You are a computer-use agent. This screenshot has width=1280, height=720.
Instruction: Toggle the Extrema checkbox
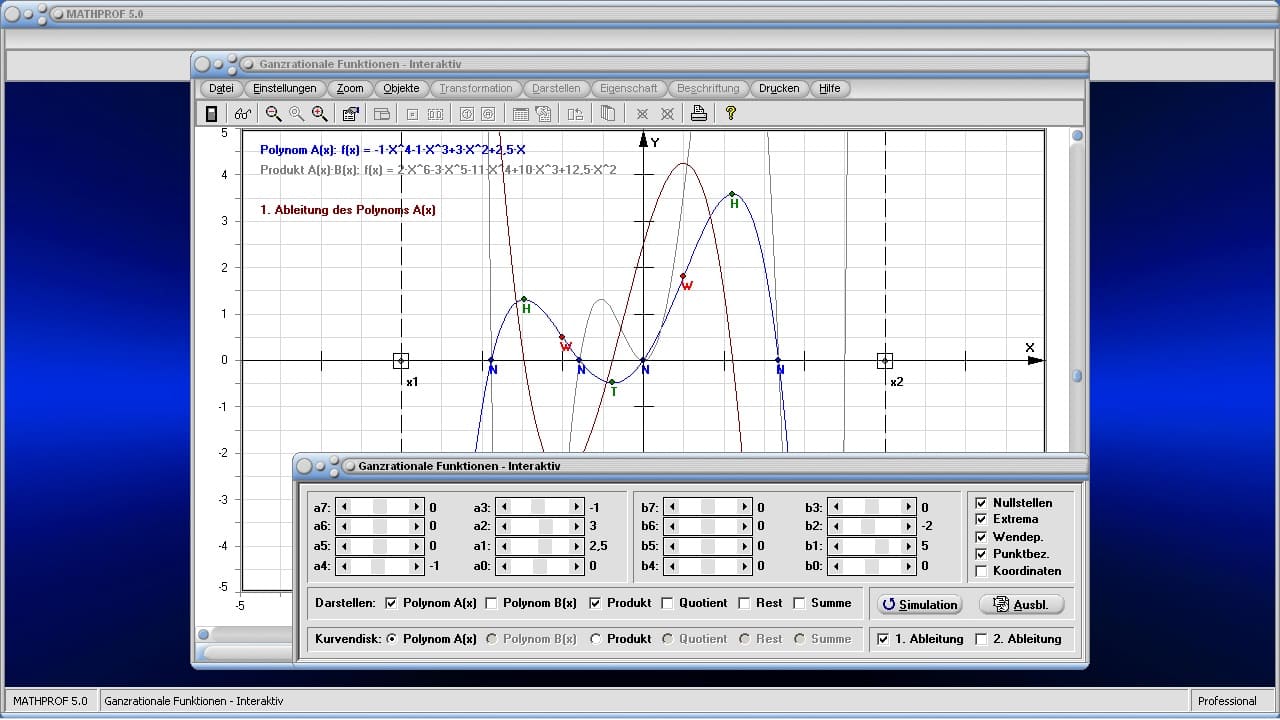981,519
